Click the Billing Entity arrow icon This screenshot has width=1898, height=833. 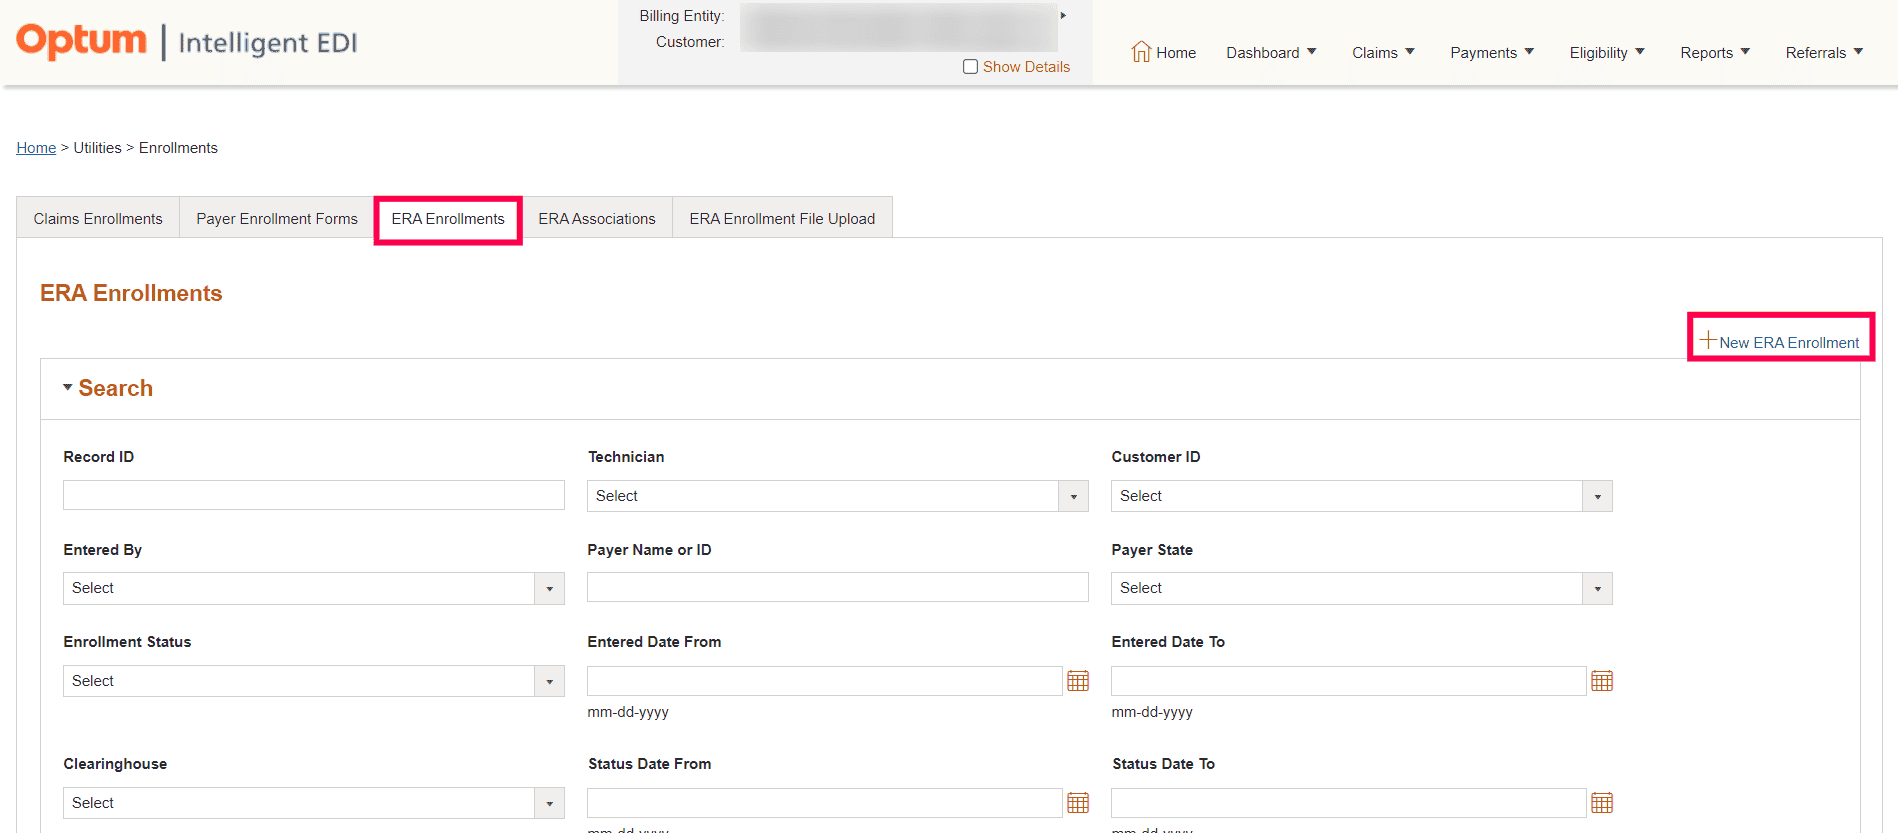(1063, 16)
